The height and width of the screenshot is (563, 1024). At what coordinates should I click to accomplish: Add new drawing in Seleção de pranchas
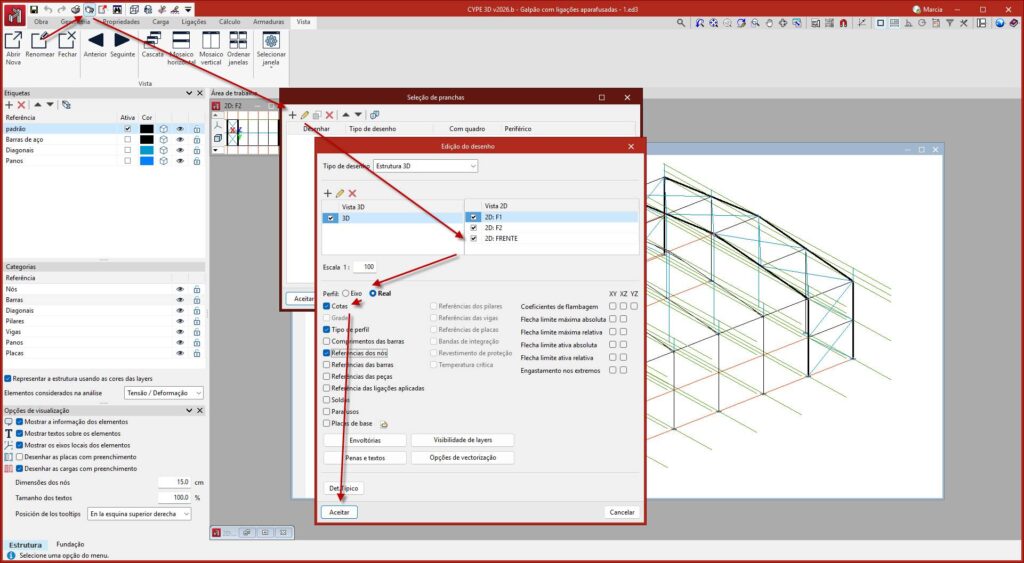coord(293,115)
